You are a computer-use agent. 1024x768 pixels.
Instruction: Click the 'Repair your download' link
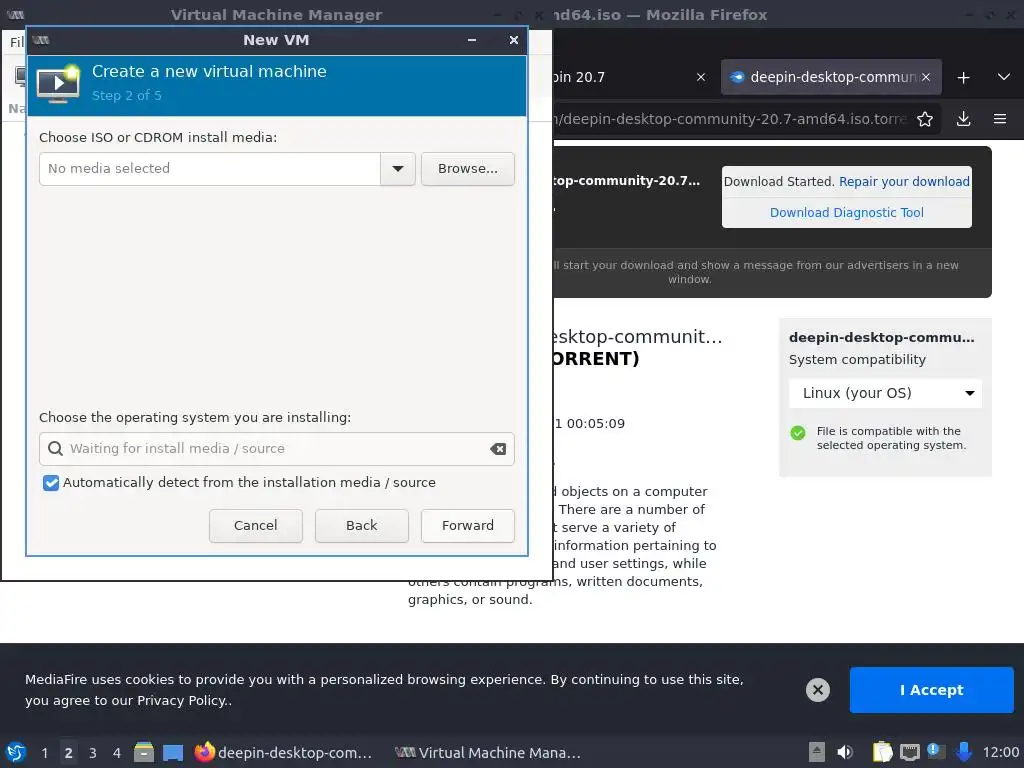coord(904,182)
